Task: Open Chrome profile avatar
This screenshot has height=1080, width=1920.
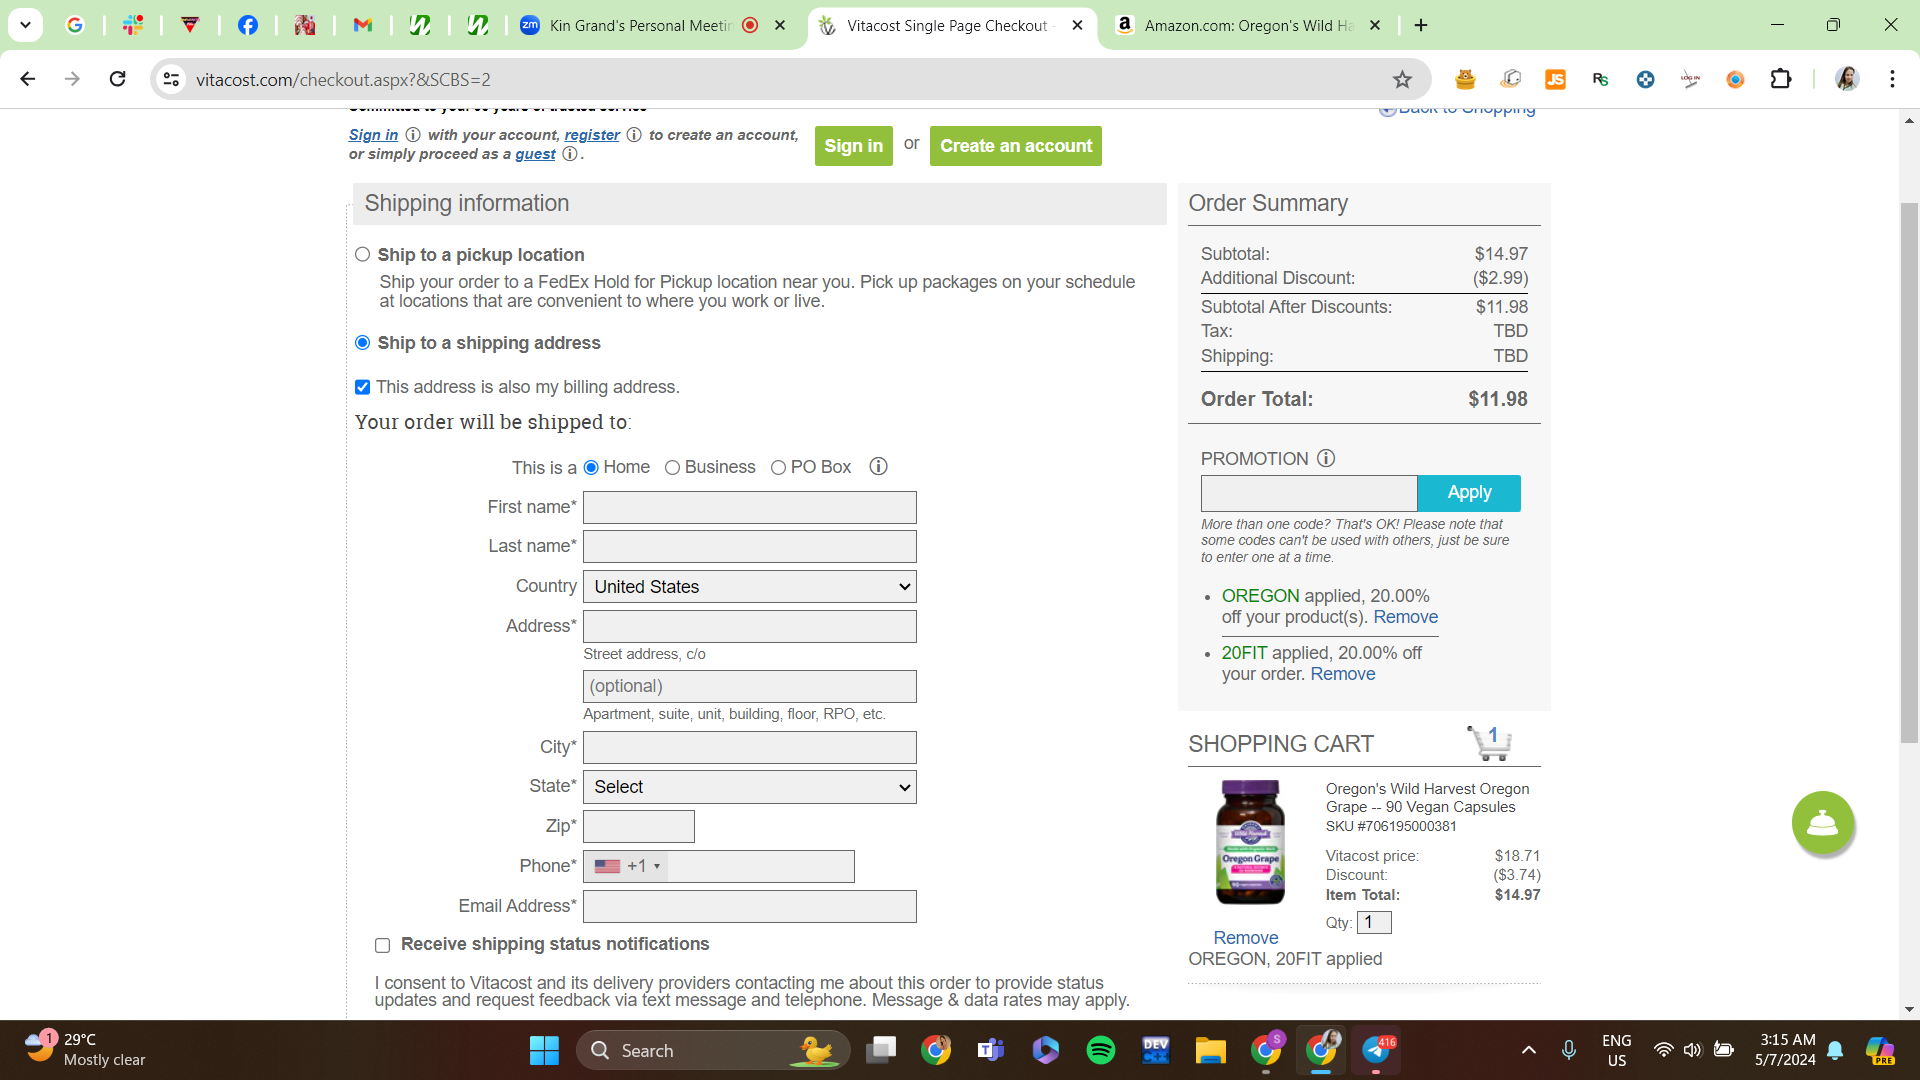Action: tap(1847, 79)
